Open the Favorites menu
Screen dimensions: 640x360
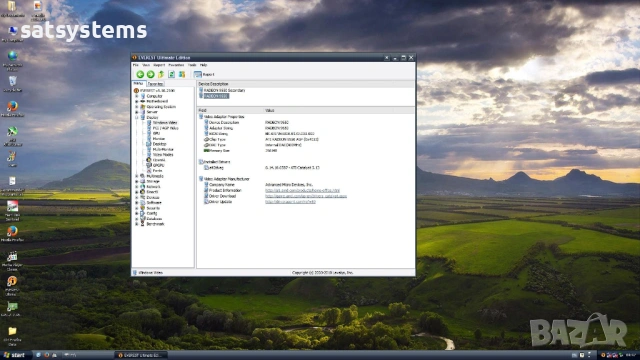click(176, 65)
